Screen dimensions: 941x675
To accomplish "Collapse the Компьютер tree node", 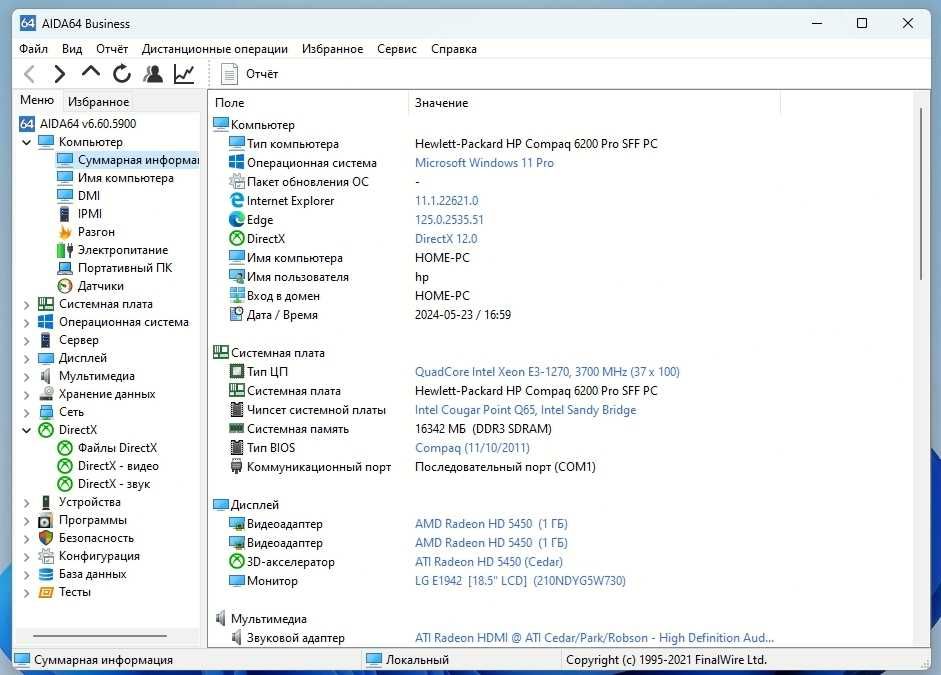I will click(x=26, y=142).
